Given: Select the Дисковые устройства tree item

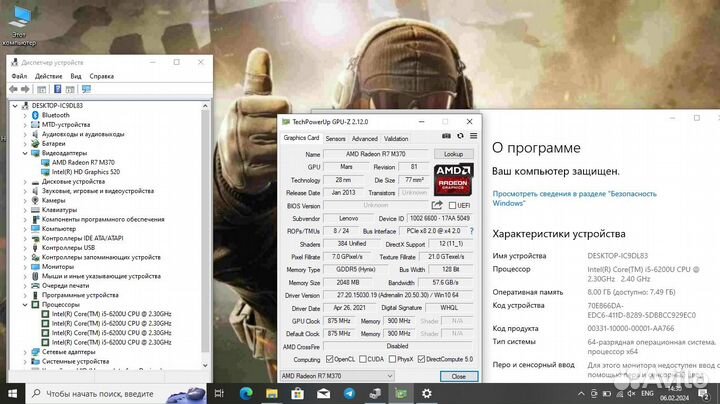Looking at the screenshot, I should (73, 181).
